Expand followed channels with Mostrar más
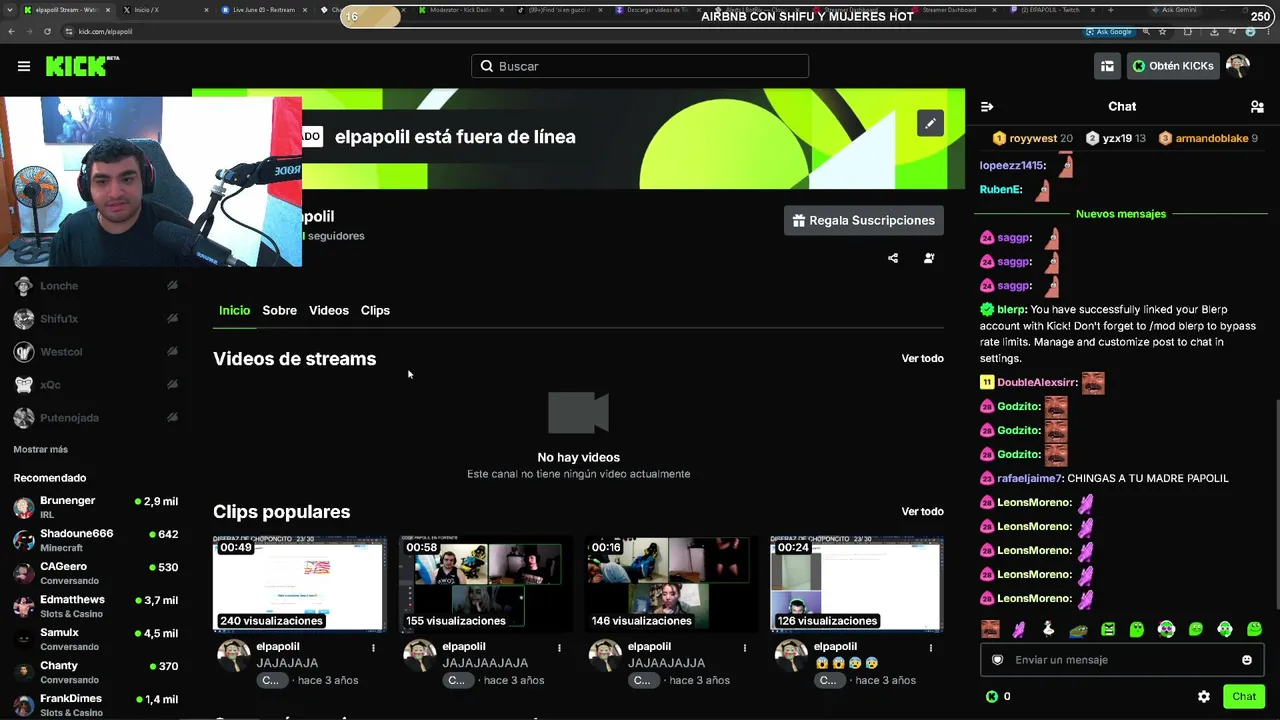Viewport: 1280px width, 720px height. pyautogui.click(x=41, y=449)
